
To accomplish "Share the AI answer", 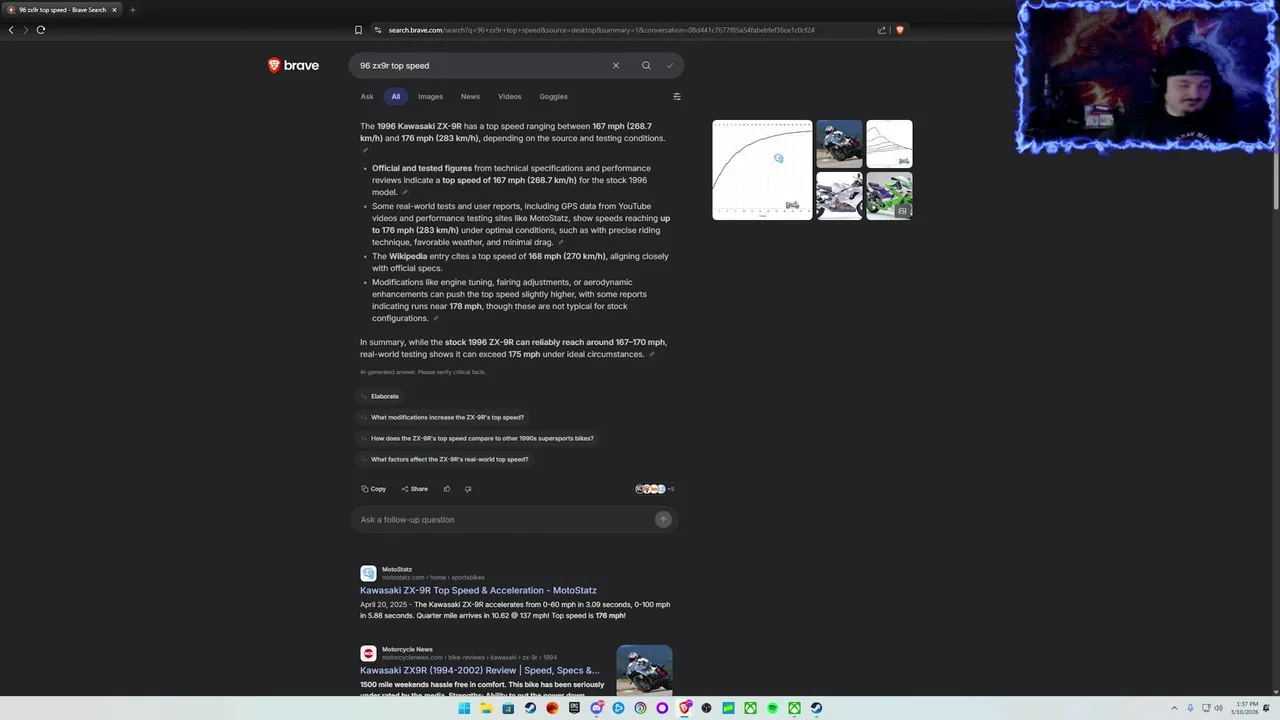I will click(415, 489).
